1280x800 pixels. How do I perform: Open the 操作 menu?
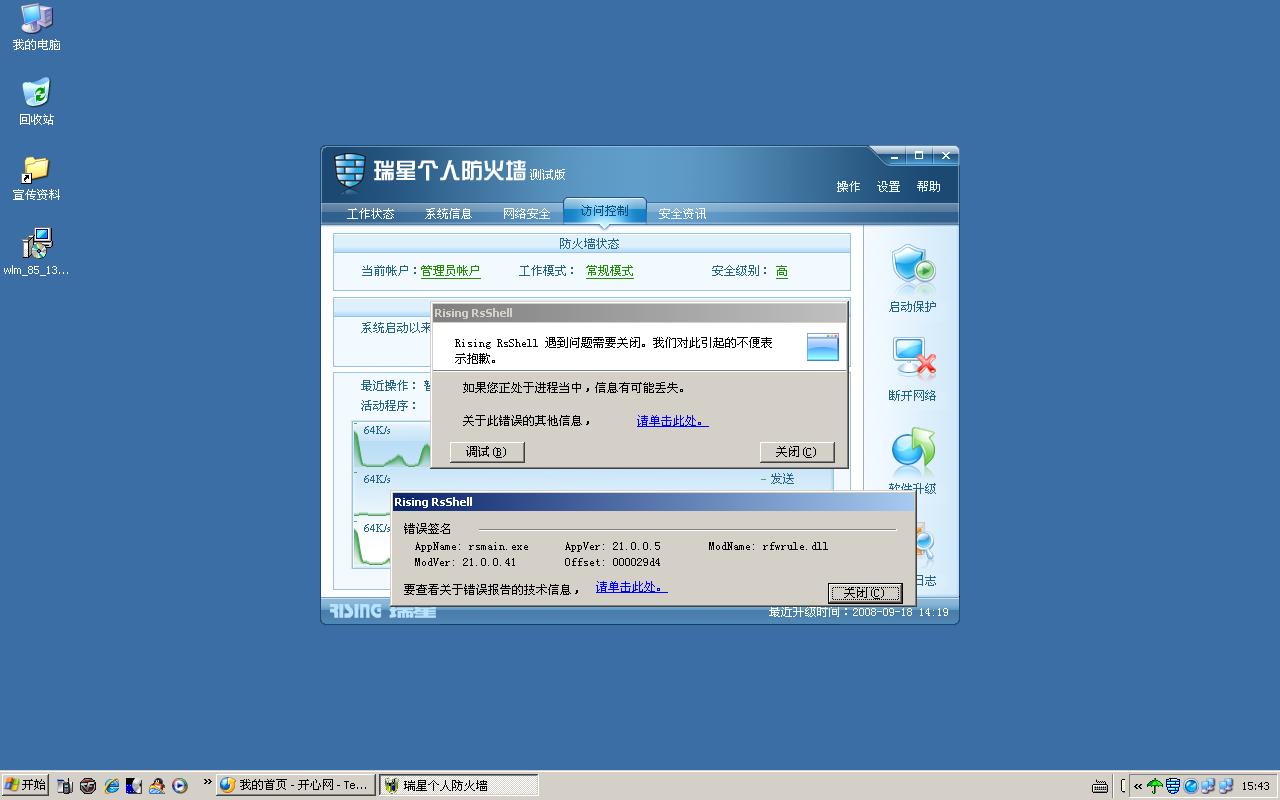coord(848,187)
